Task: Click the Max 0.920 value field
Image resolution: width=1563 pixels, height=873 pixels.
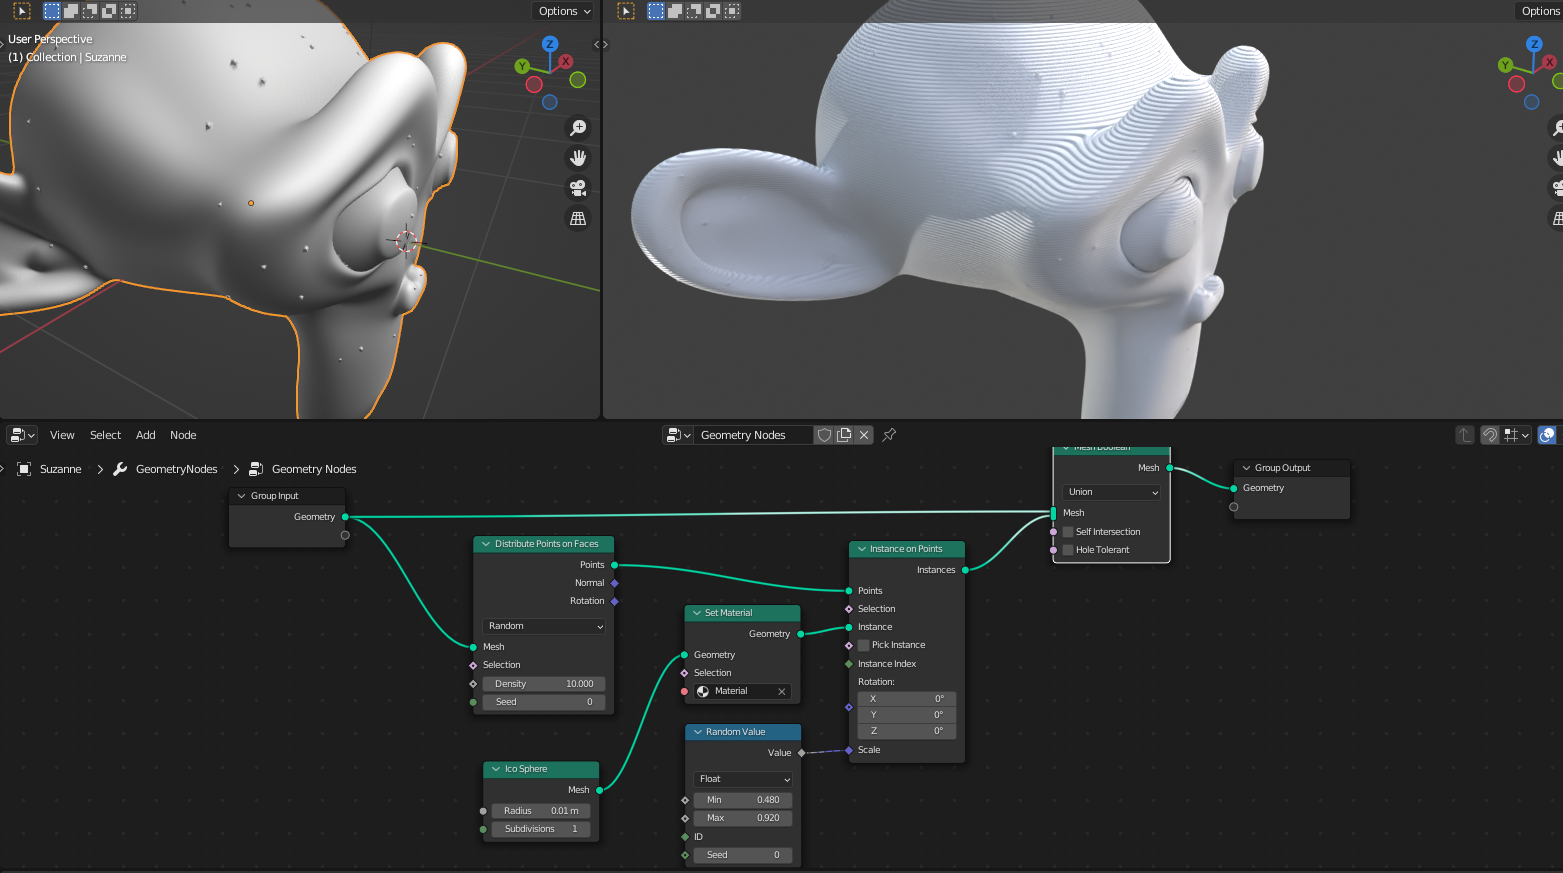Action: point(743,818)
